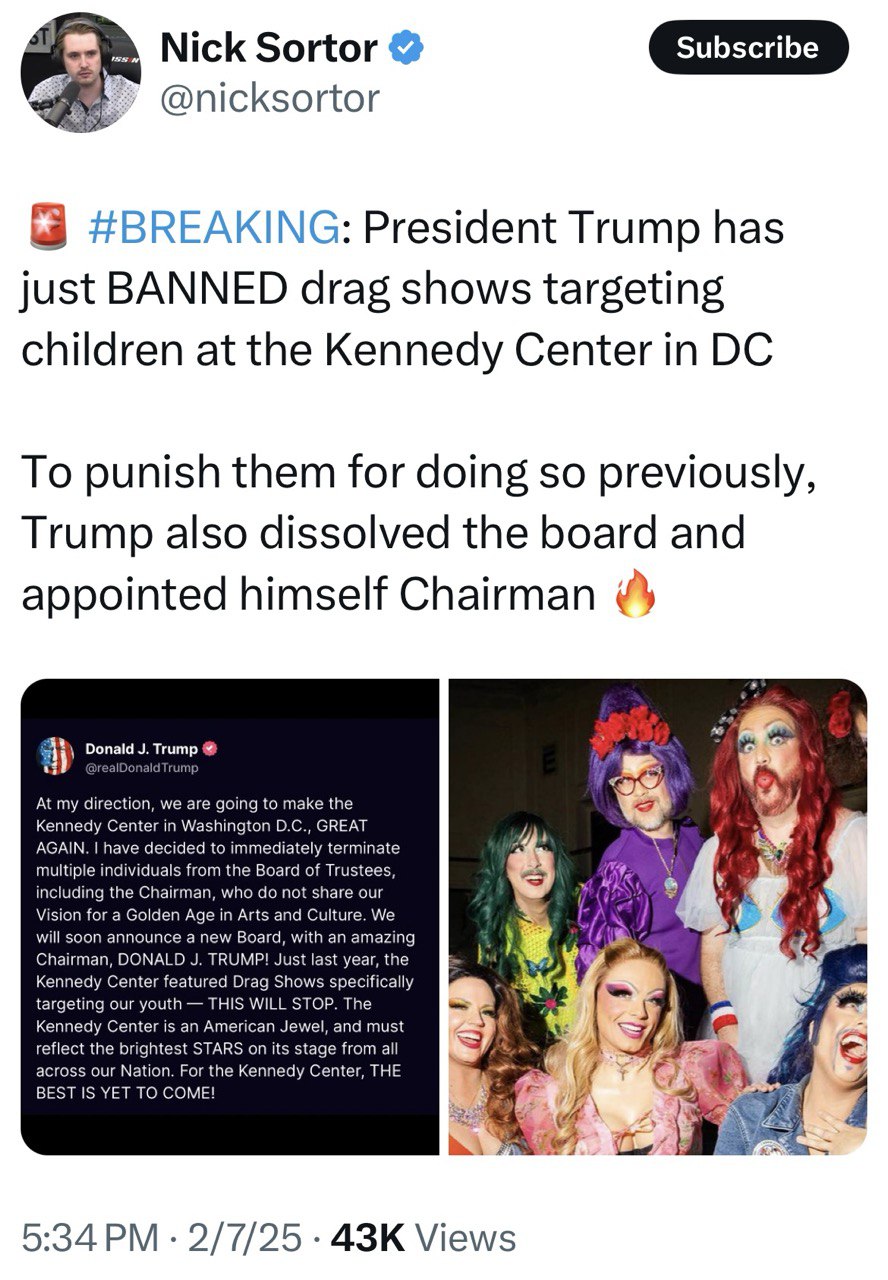Viewport: 888px width, 1280px height.
Task: Click the red verified badge beside Donald J. Trump
Action: click(210, 748)
